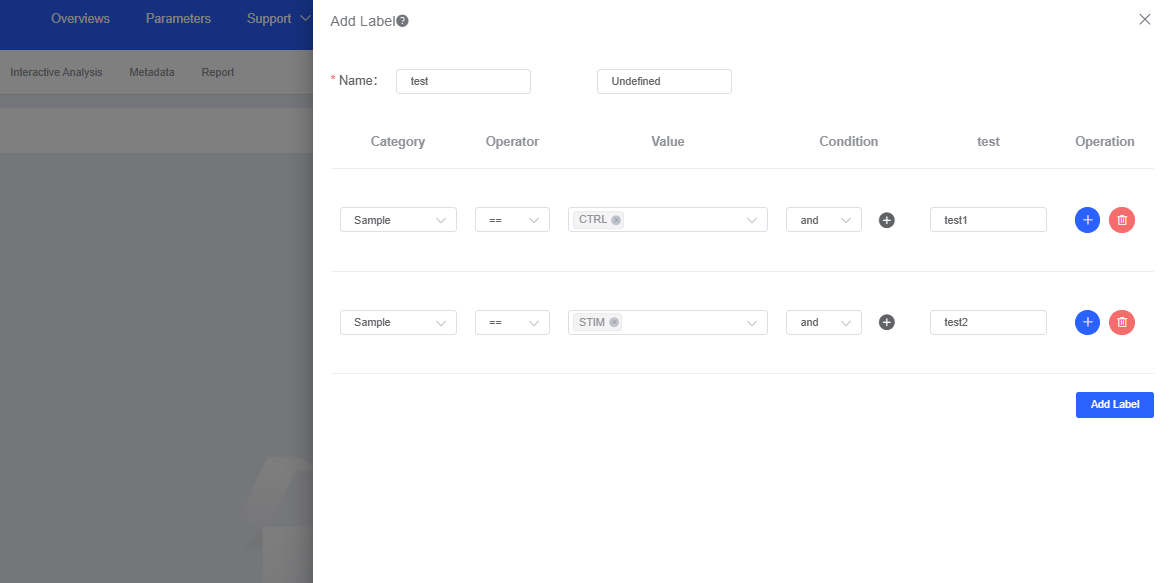The height and width of the screenshot is (583, 1169).
Task: Click the blue plus button in test2 row
Action: [1087, 322]
